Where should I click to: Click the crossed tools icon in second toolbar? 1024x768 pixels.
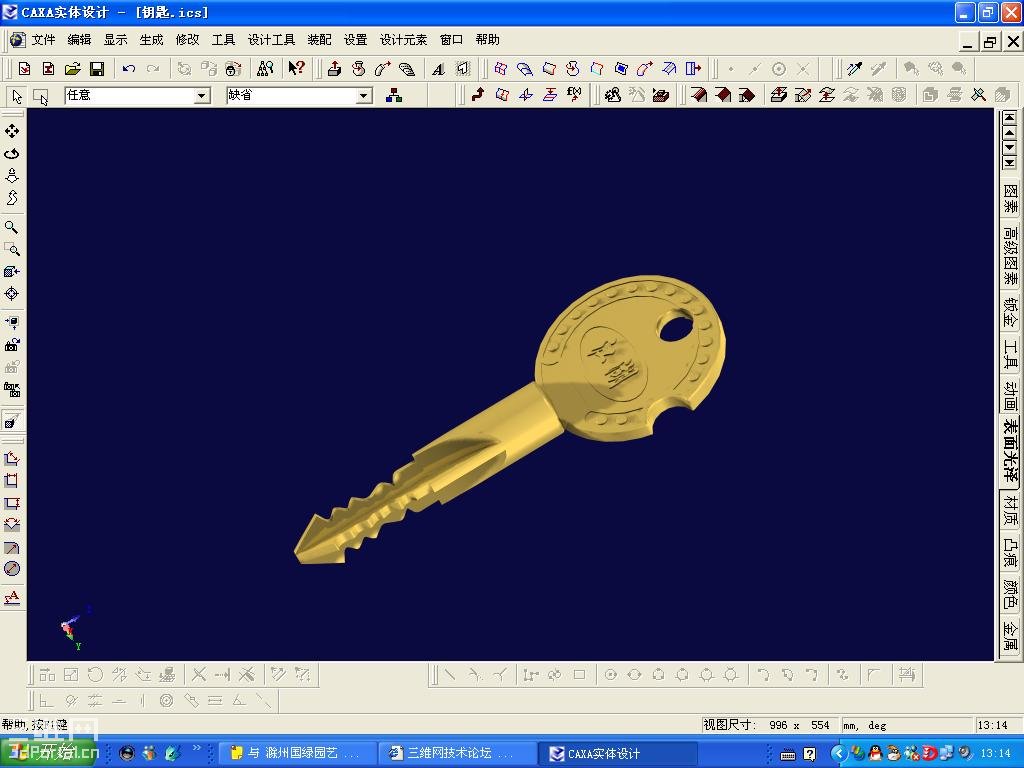[x=978, y=95]
